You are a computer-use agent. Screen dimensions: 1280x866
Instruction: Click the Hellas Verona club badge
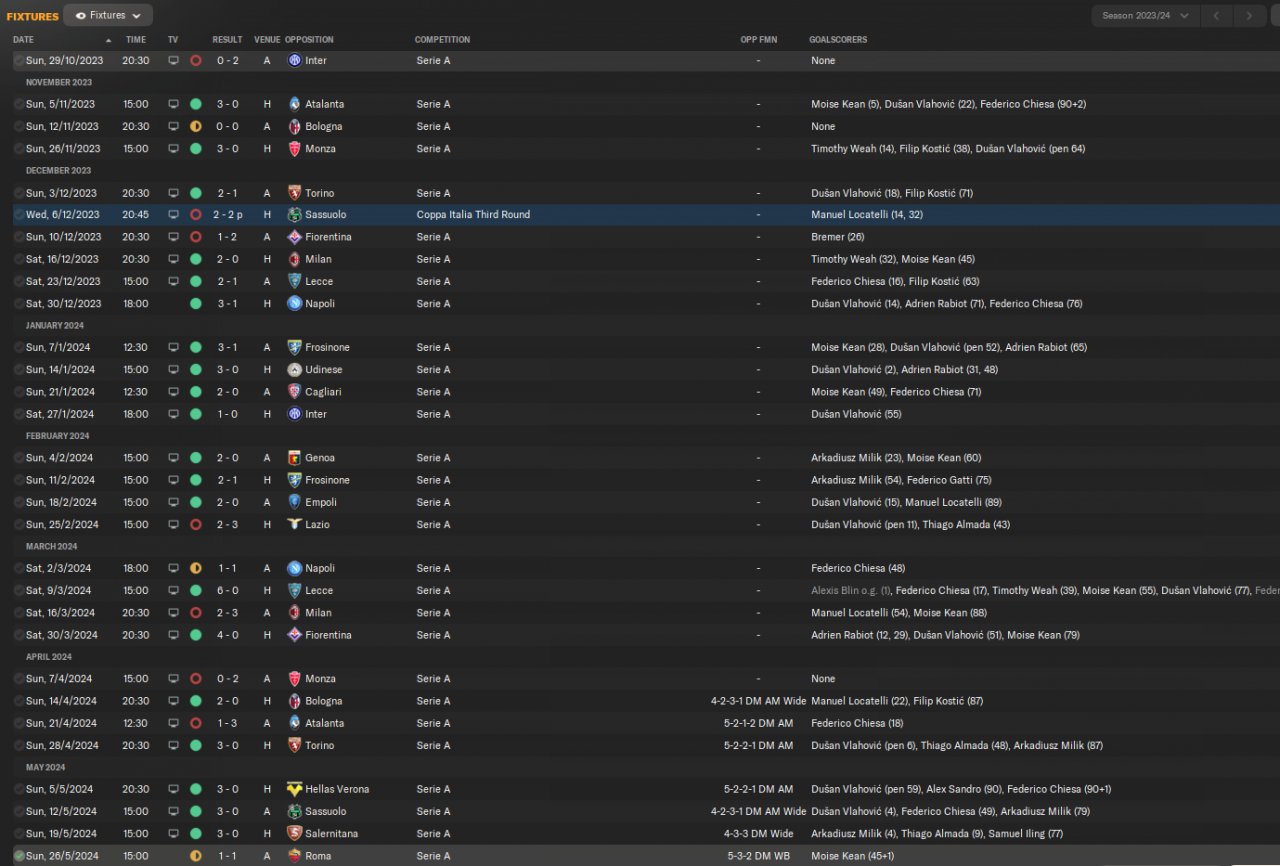tap(294, 789)
